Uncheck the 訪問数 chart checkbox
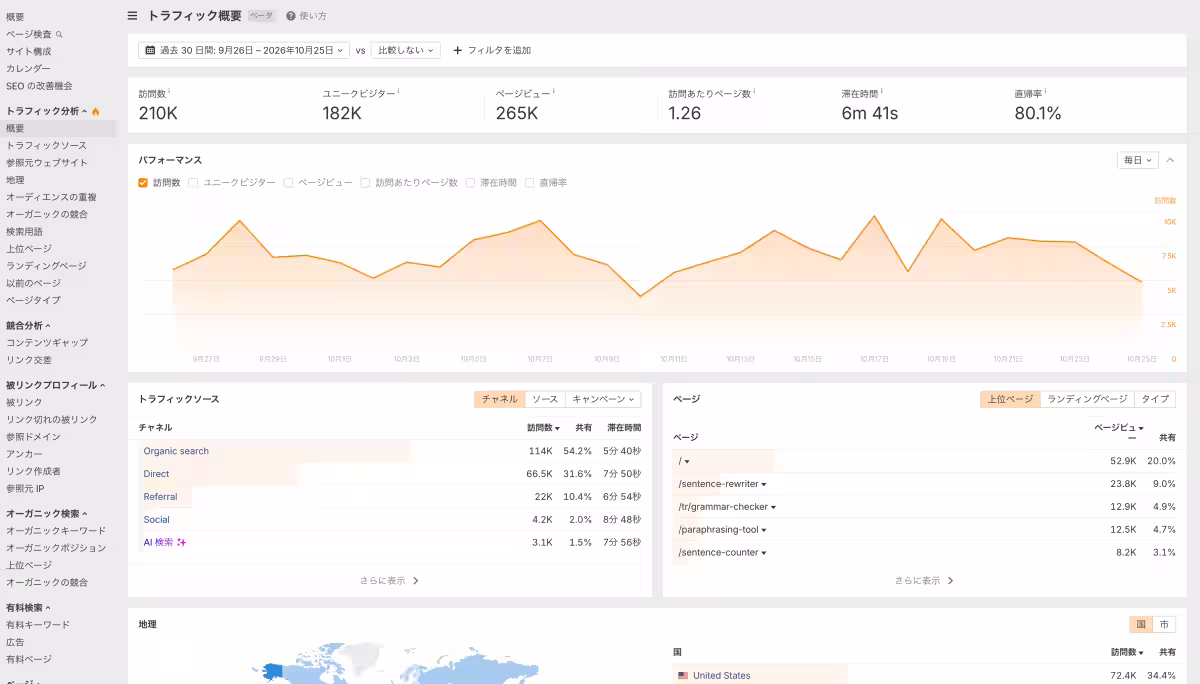 (143, 183)
